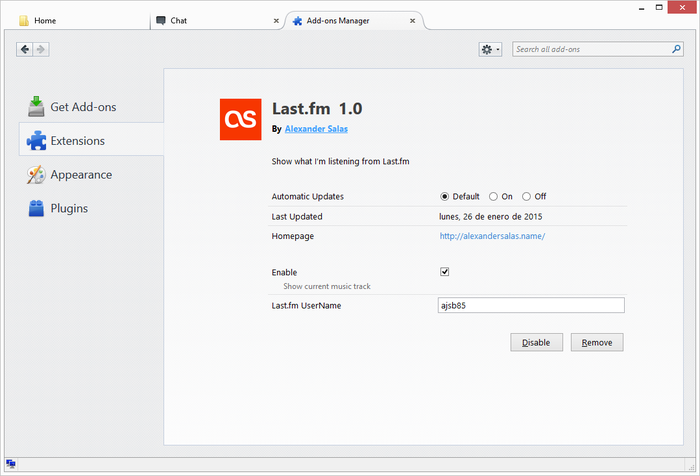The width and height of the screenshot is (700, 476).
Task: Go forward with the right arrow button
Action: pyautogui.click(x=41, y=49)
